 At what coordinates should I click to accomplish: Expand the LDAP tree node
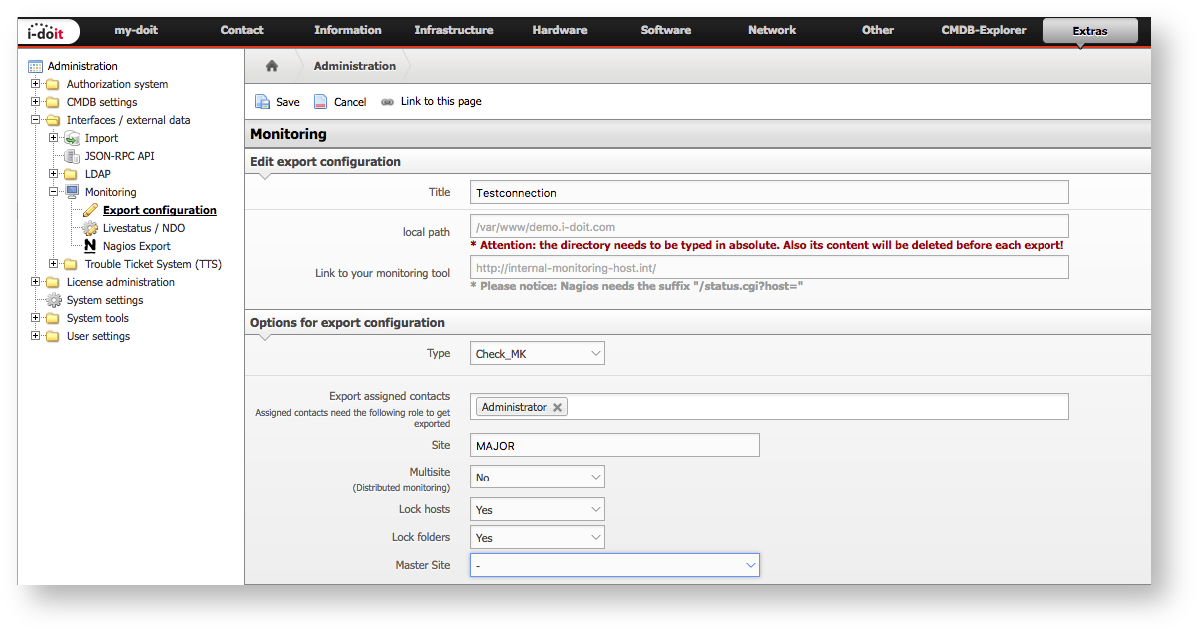coord(54,174)
